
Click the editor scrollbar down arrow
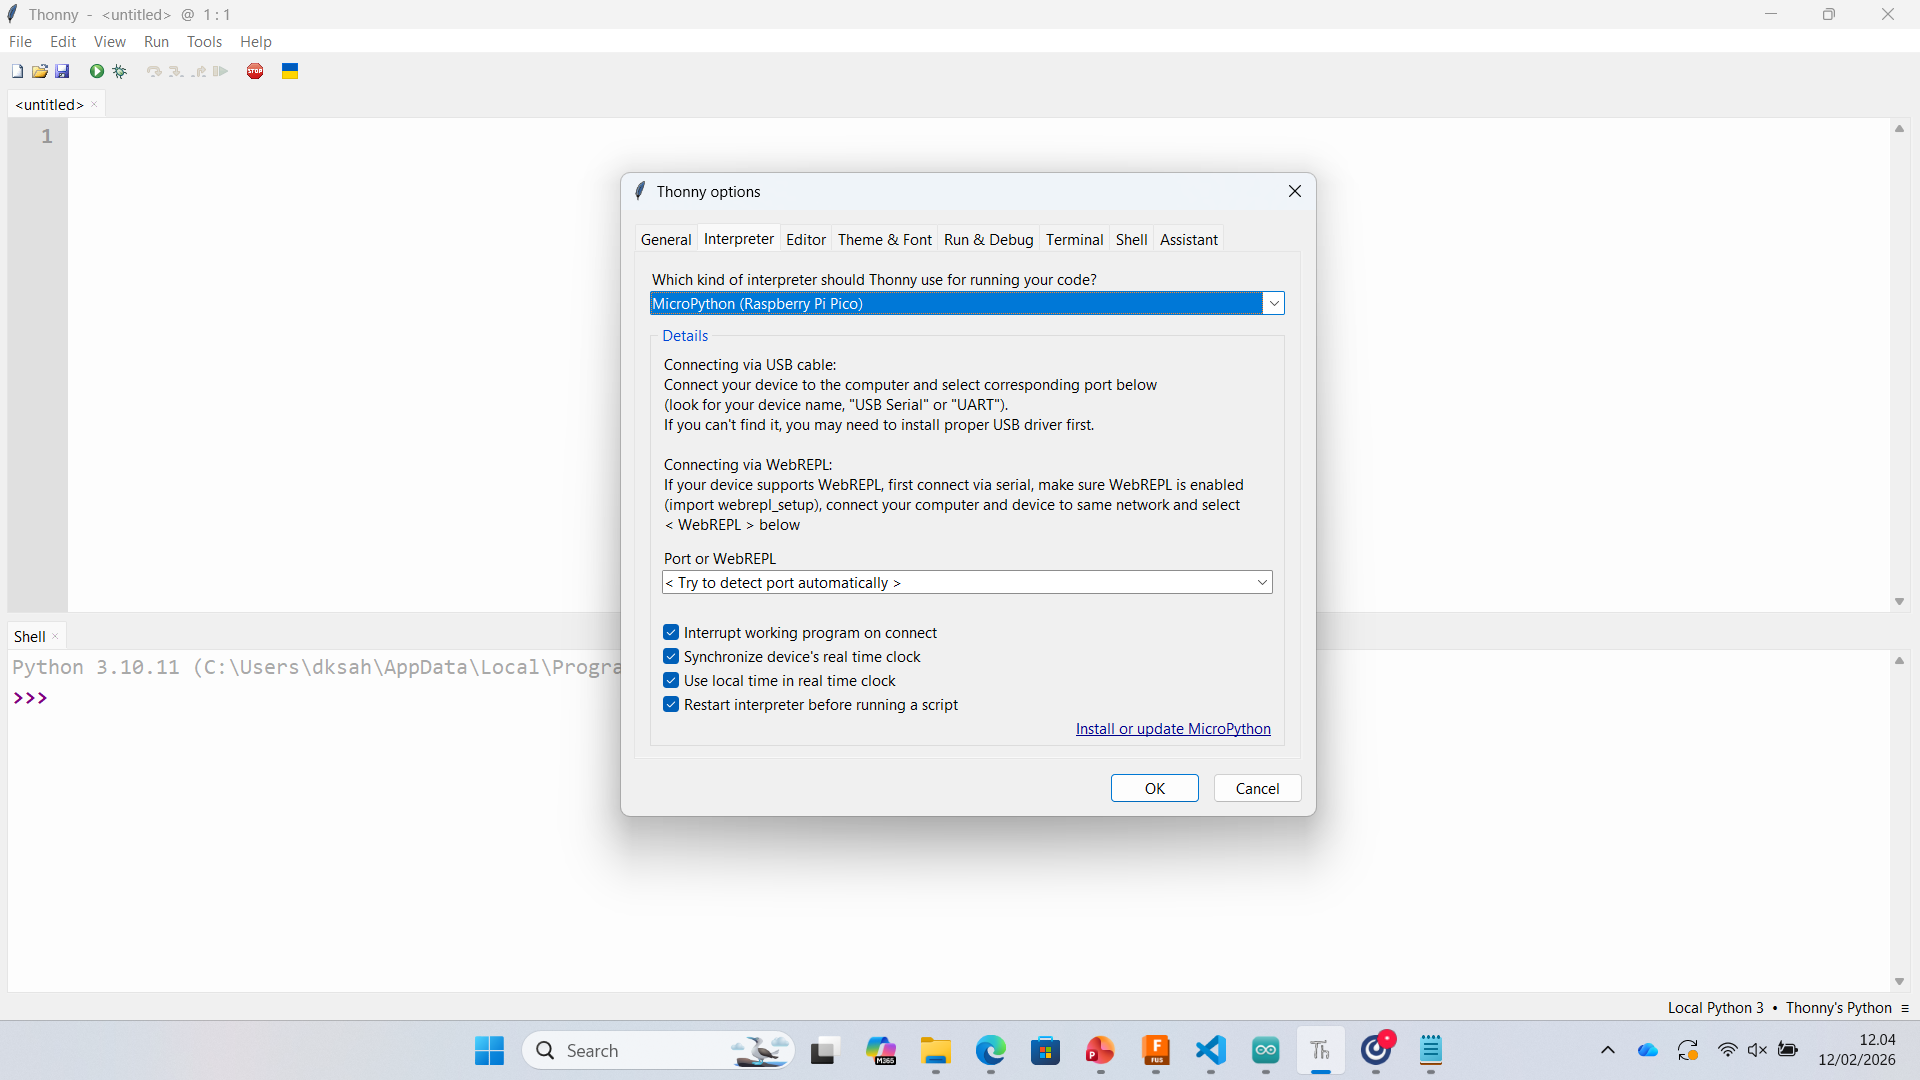[x=1899, y=602]
